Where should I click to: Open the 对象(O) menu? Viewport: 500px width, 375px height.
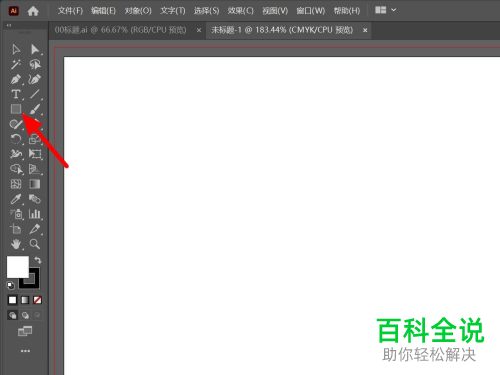pyautogui.click(x=138, y=11)
